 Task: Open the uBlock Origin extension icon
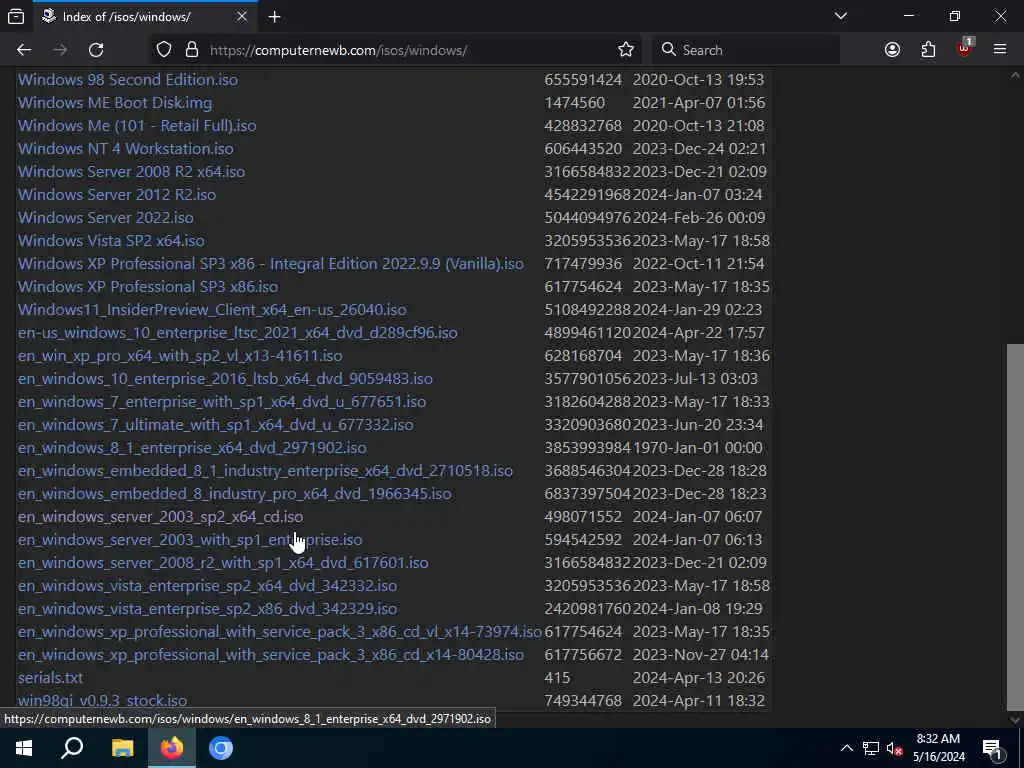[965, 49]
